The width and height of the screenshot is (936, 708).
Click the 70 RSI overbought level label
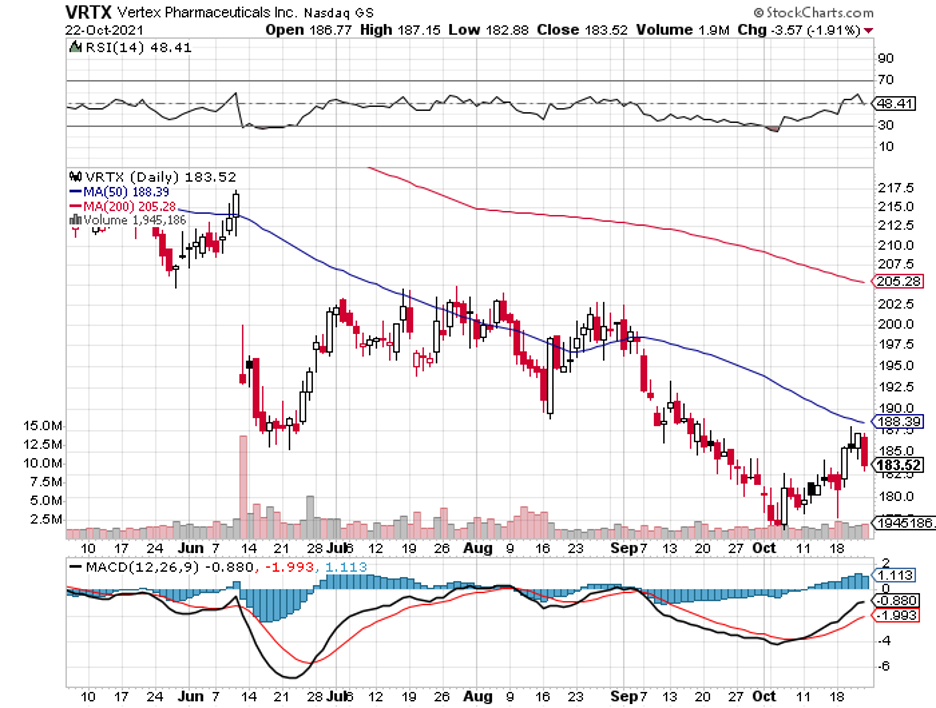click(x=886, y=79)
